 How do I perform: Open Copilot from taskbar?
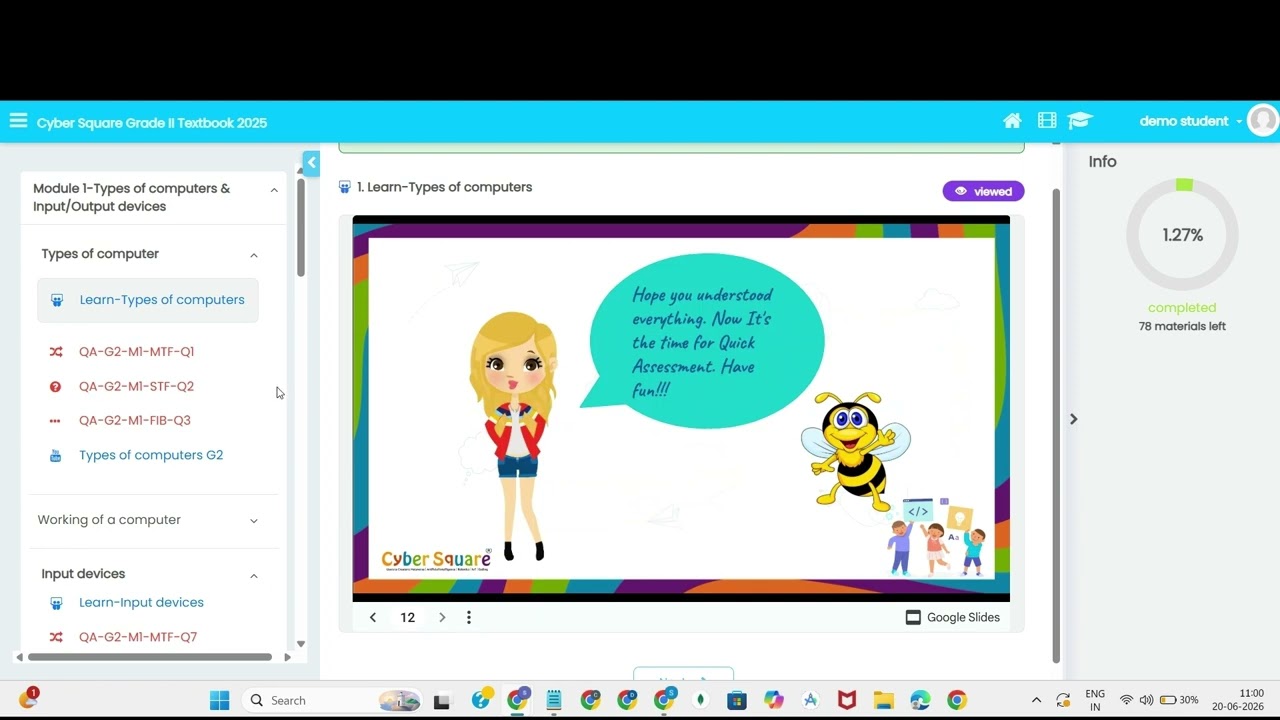click(x=774, y=700)
